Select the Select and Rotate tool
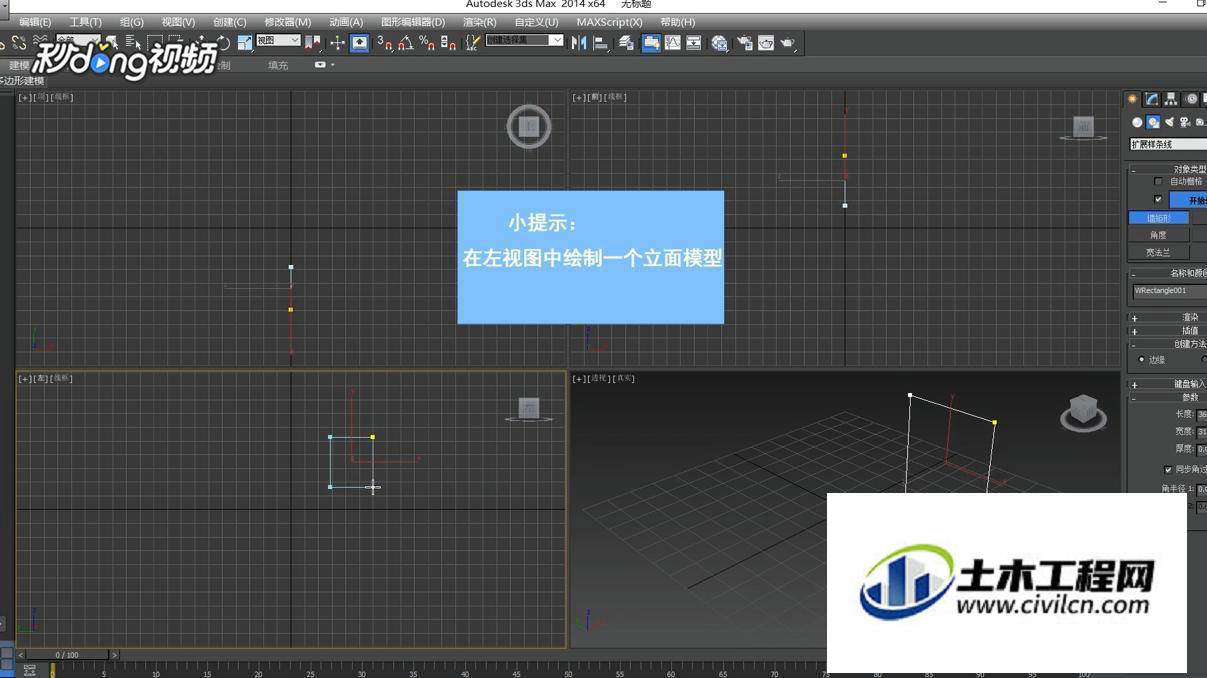1207x678 pixels. coord(224,42)
